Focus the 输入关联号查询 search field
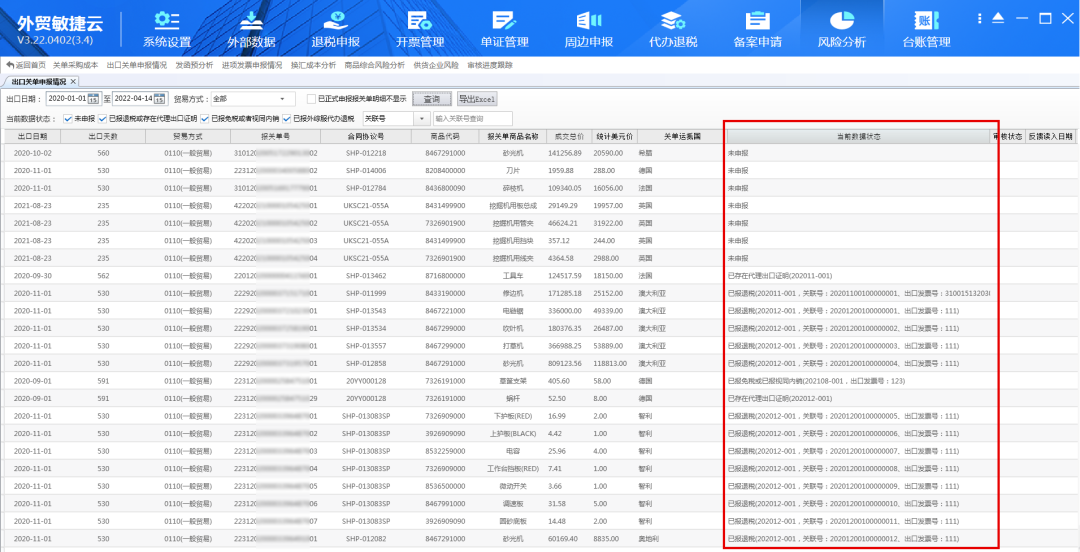The image size is (1080, 552). (x=472, y=119)
